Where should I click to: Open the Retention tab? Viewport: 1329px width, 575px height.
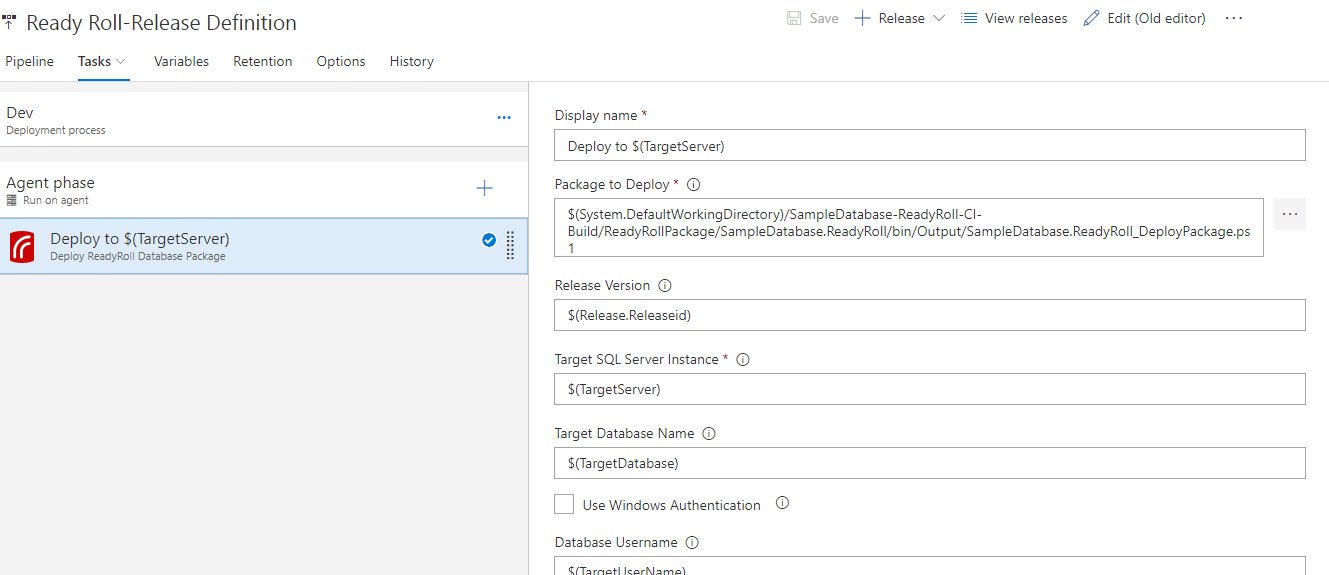click(x=263, y=62)
